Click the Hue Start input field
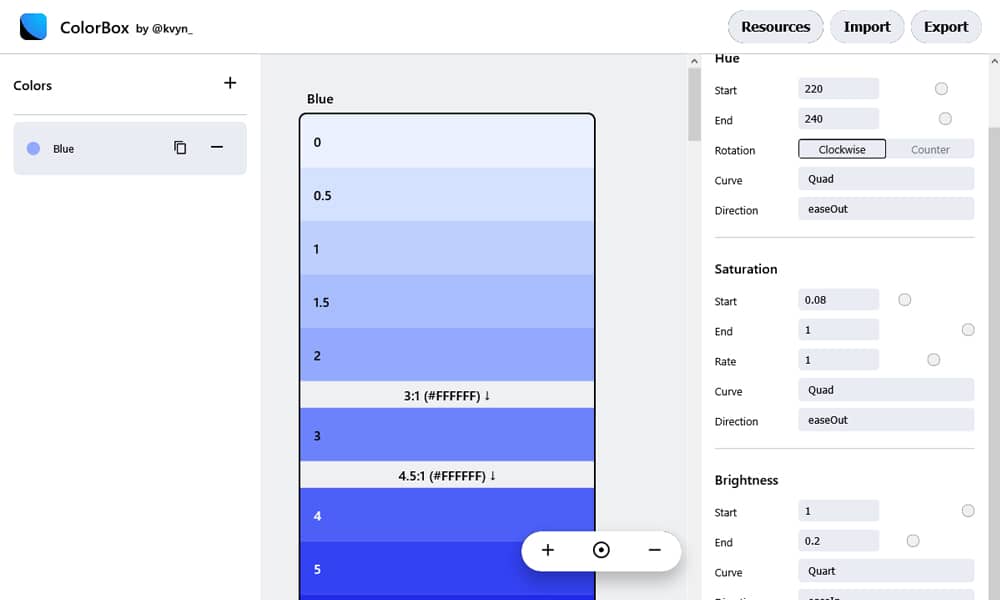The width and height of the screenshot is (1000, 600). pos(839,89)
